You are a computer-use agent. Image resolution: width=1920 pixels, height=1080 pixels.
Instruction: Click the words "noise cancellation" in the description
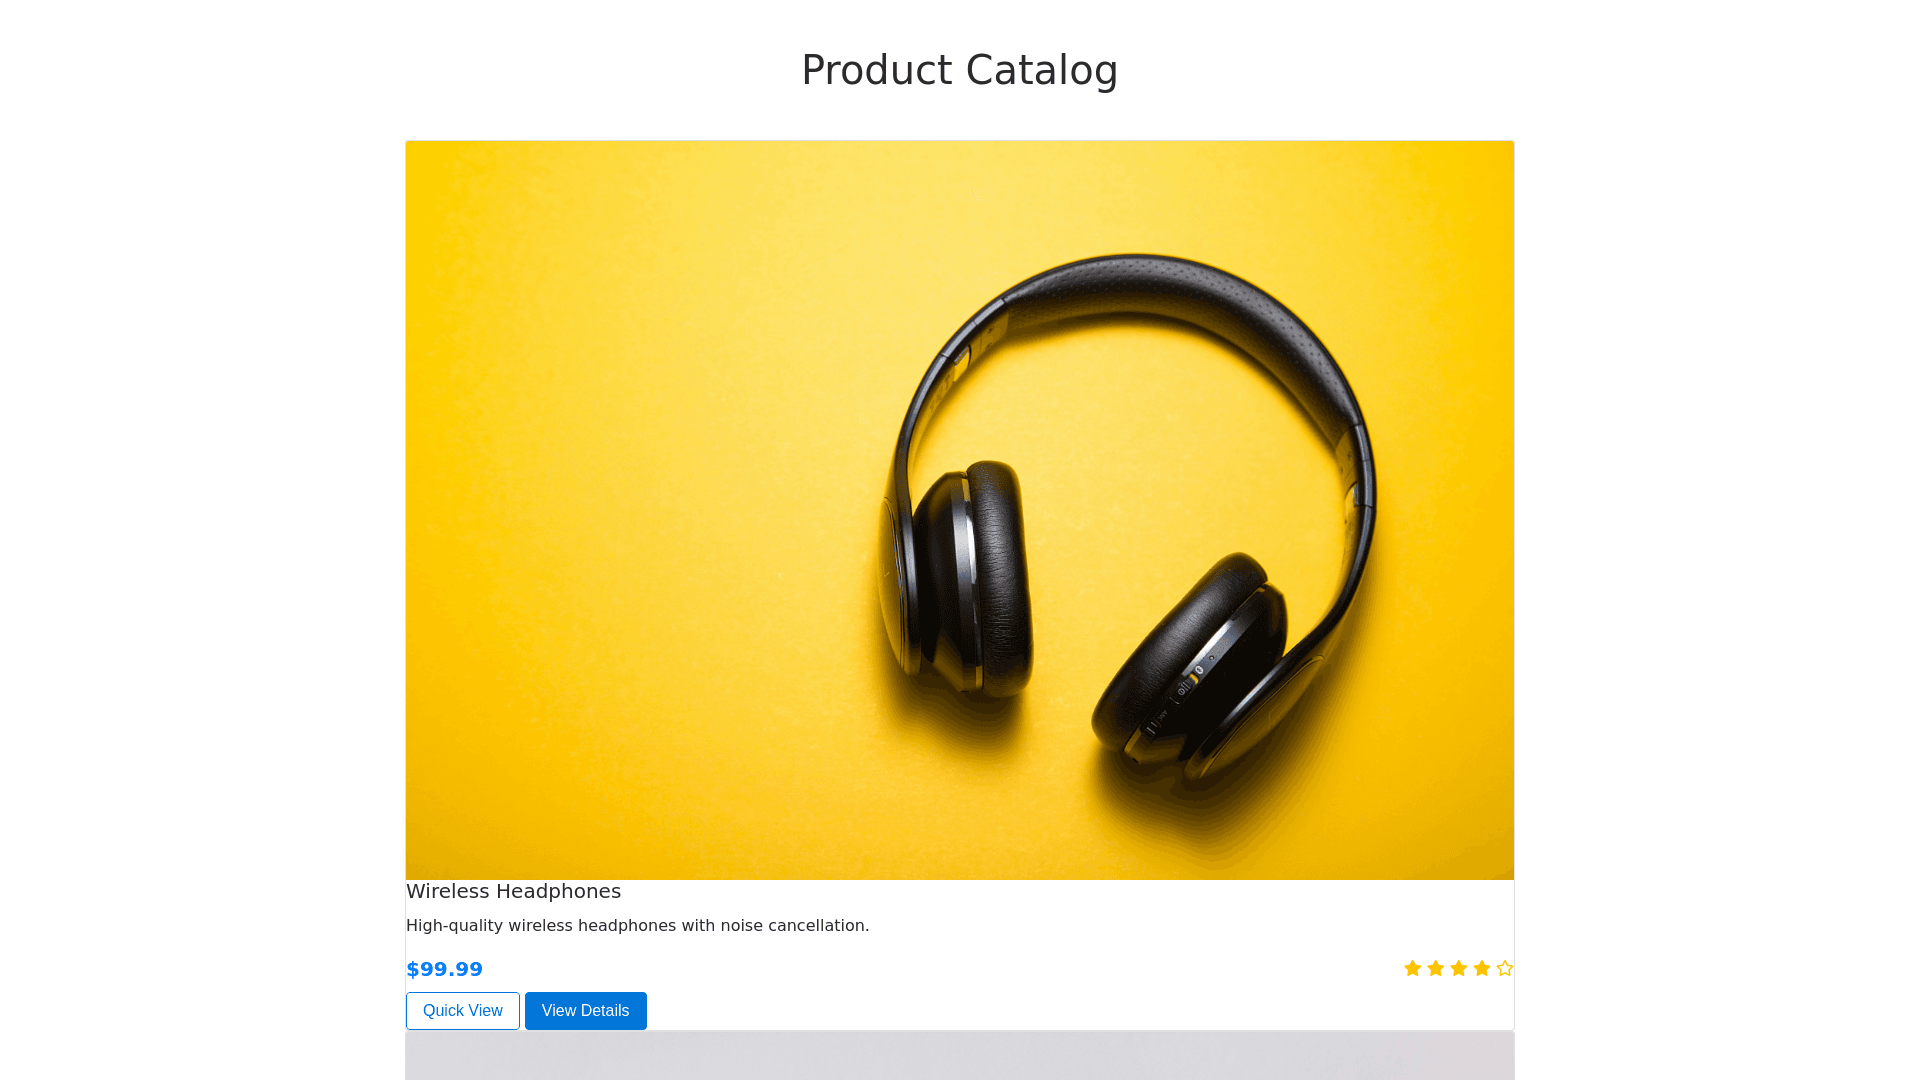pos(794,926)
